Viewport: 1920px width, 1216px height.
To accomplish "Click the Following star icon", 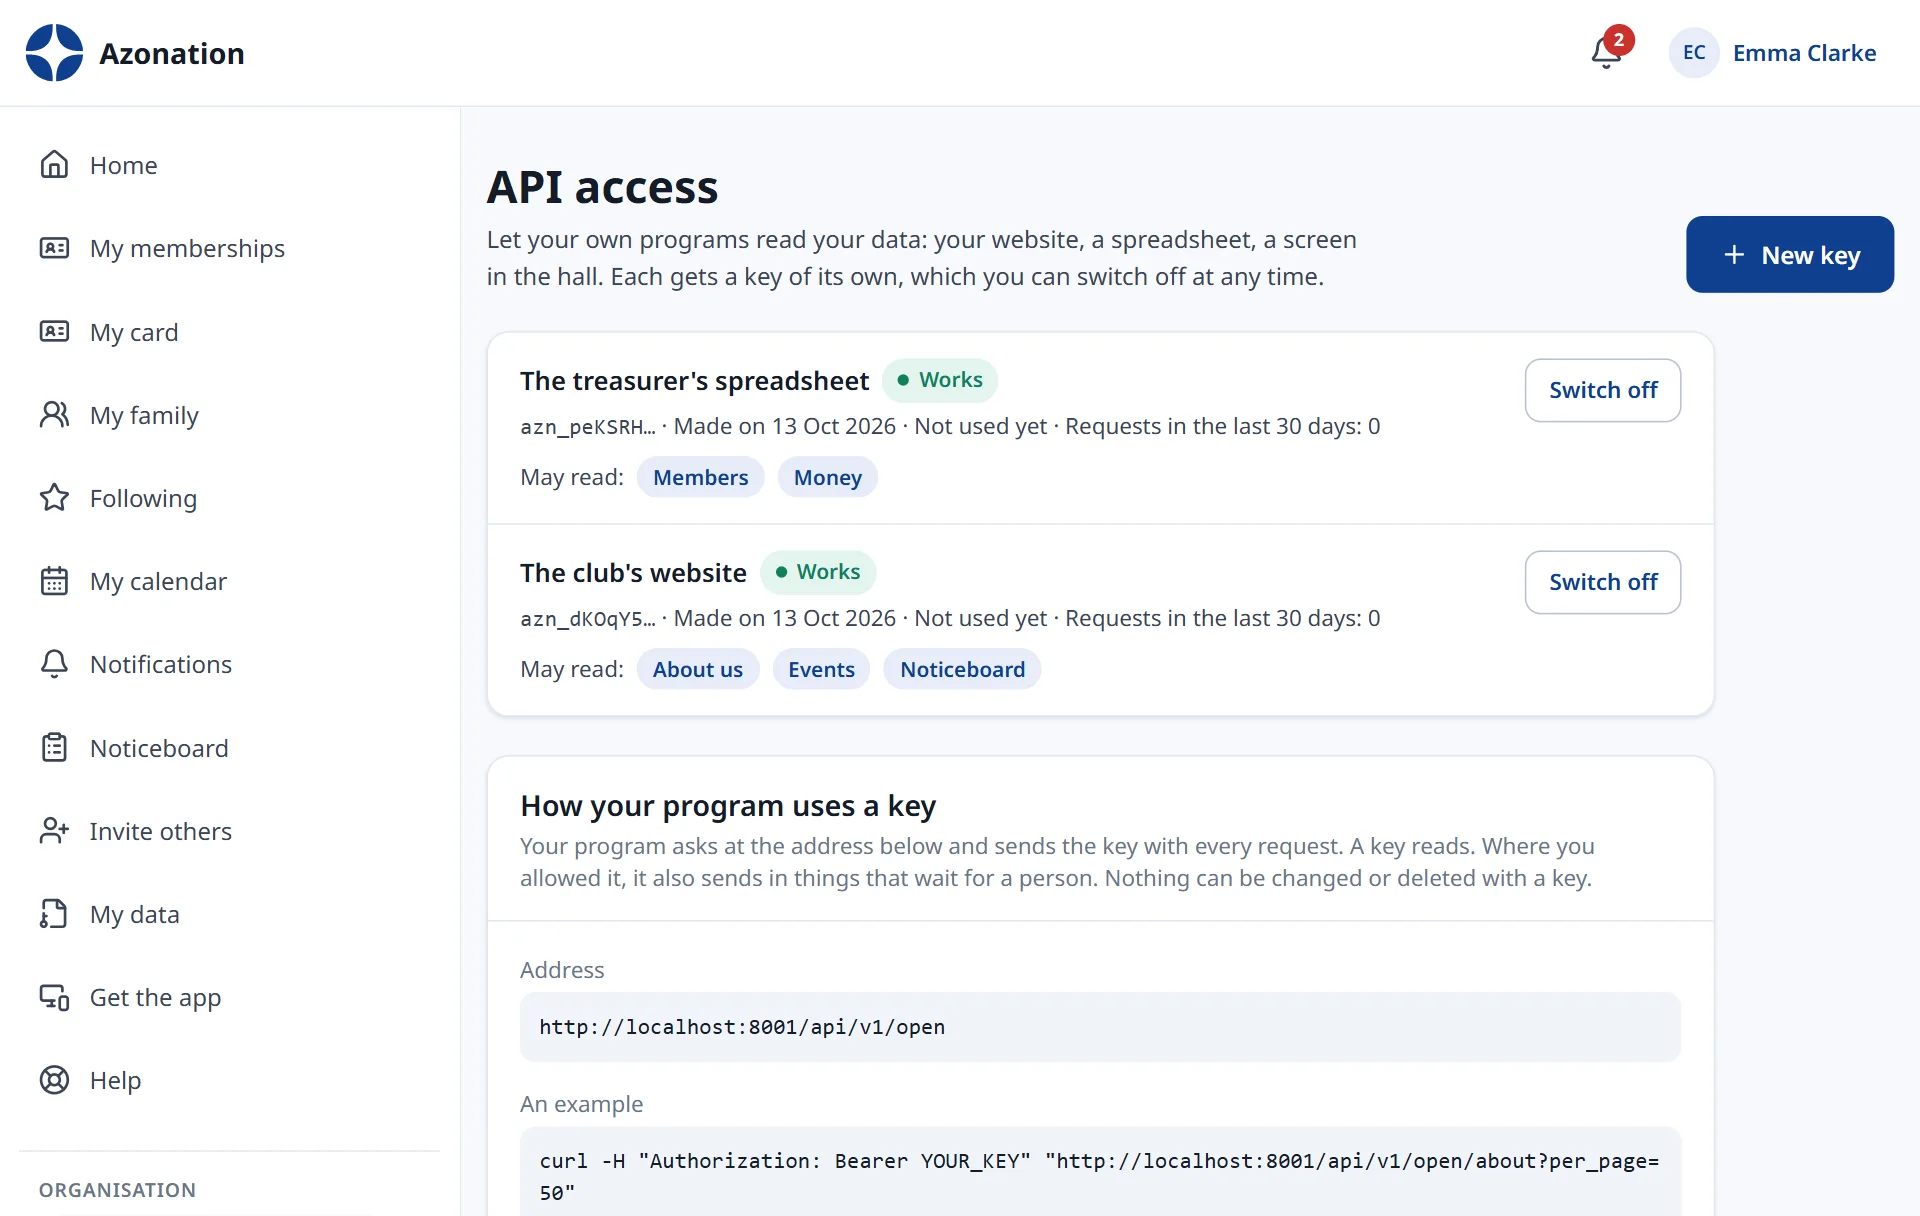I will point(54,497).
